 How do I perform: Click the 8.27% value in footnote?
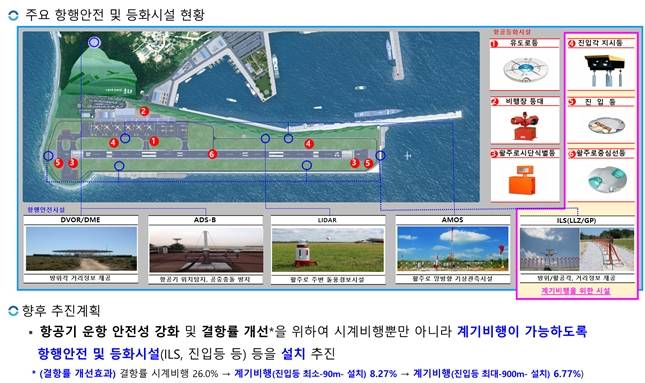pyautogui.click(x=383, y=374)
